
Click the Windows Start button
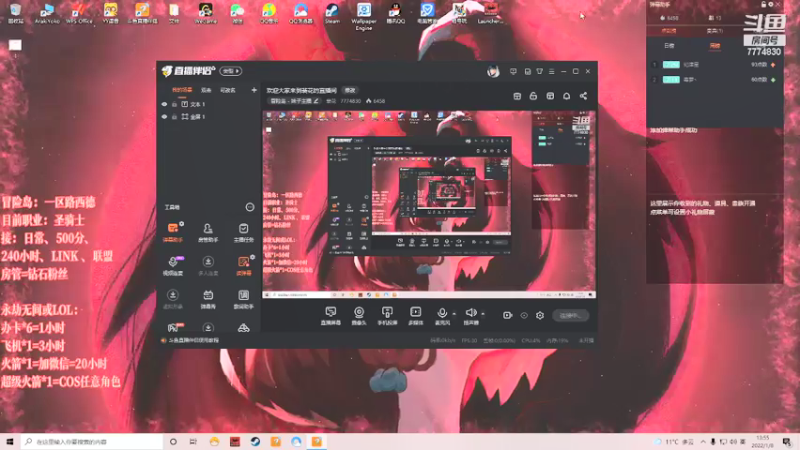click(x=9, y=441)
